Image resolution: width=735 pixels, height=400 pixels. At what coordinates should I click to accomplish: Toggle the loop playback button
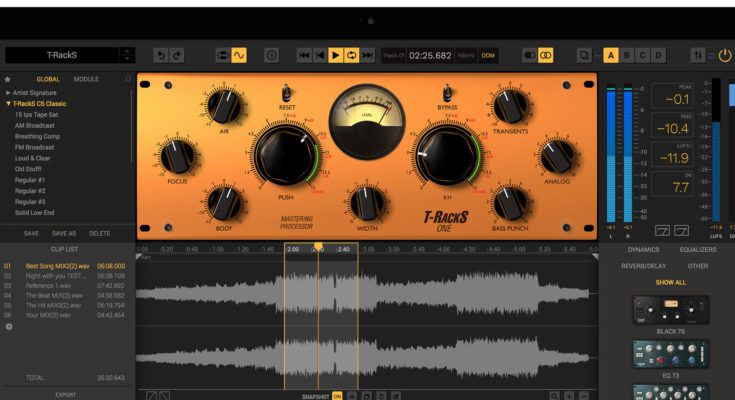(352, 56)
